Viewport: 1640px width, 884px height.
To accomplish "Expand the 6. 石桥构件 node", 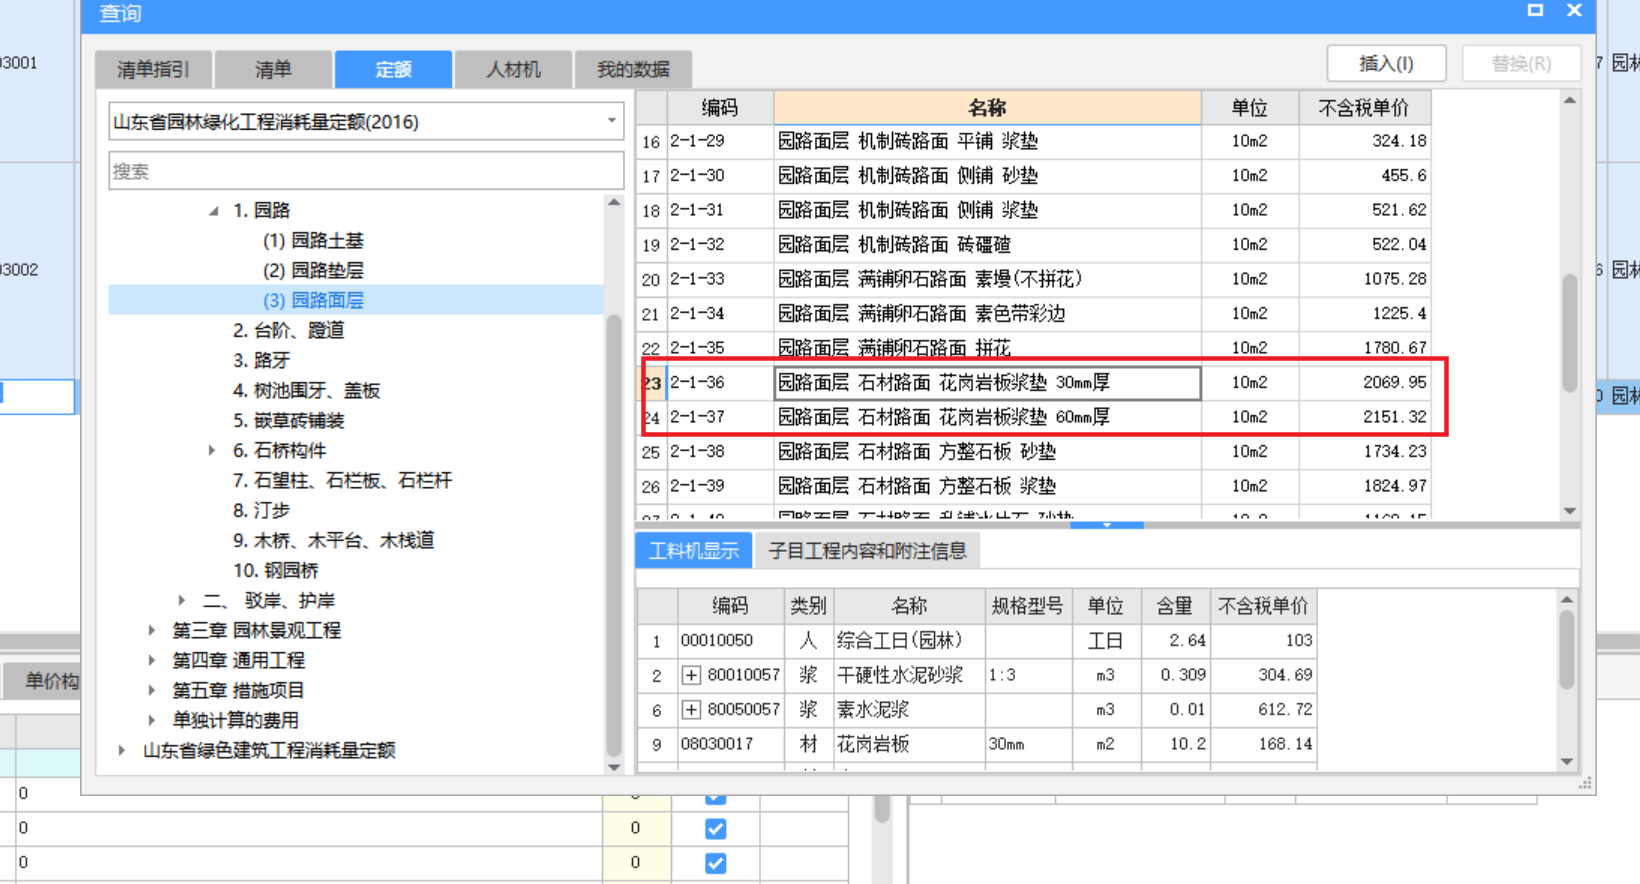I will pyautogui.click(x=212, y=451).
